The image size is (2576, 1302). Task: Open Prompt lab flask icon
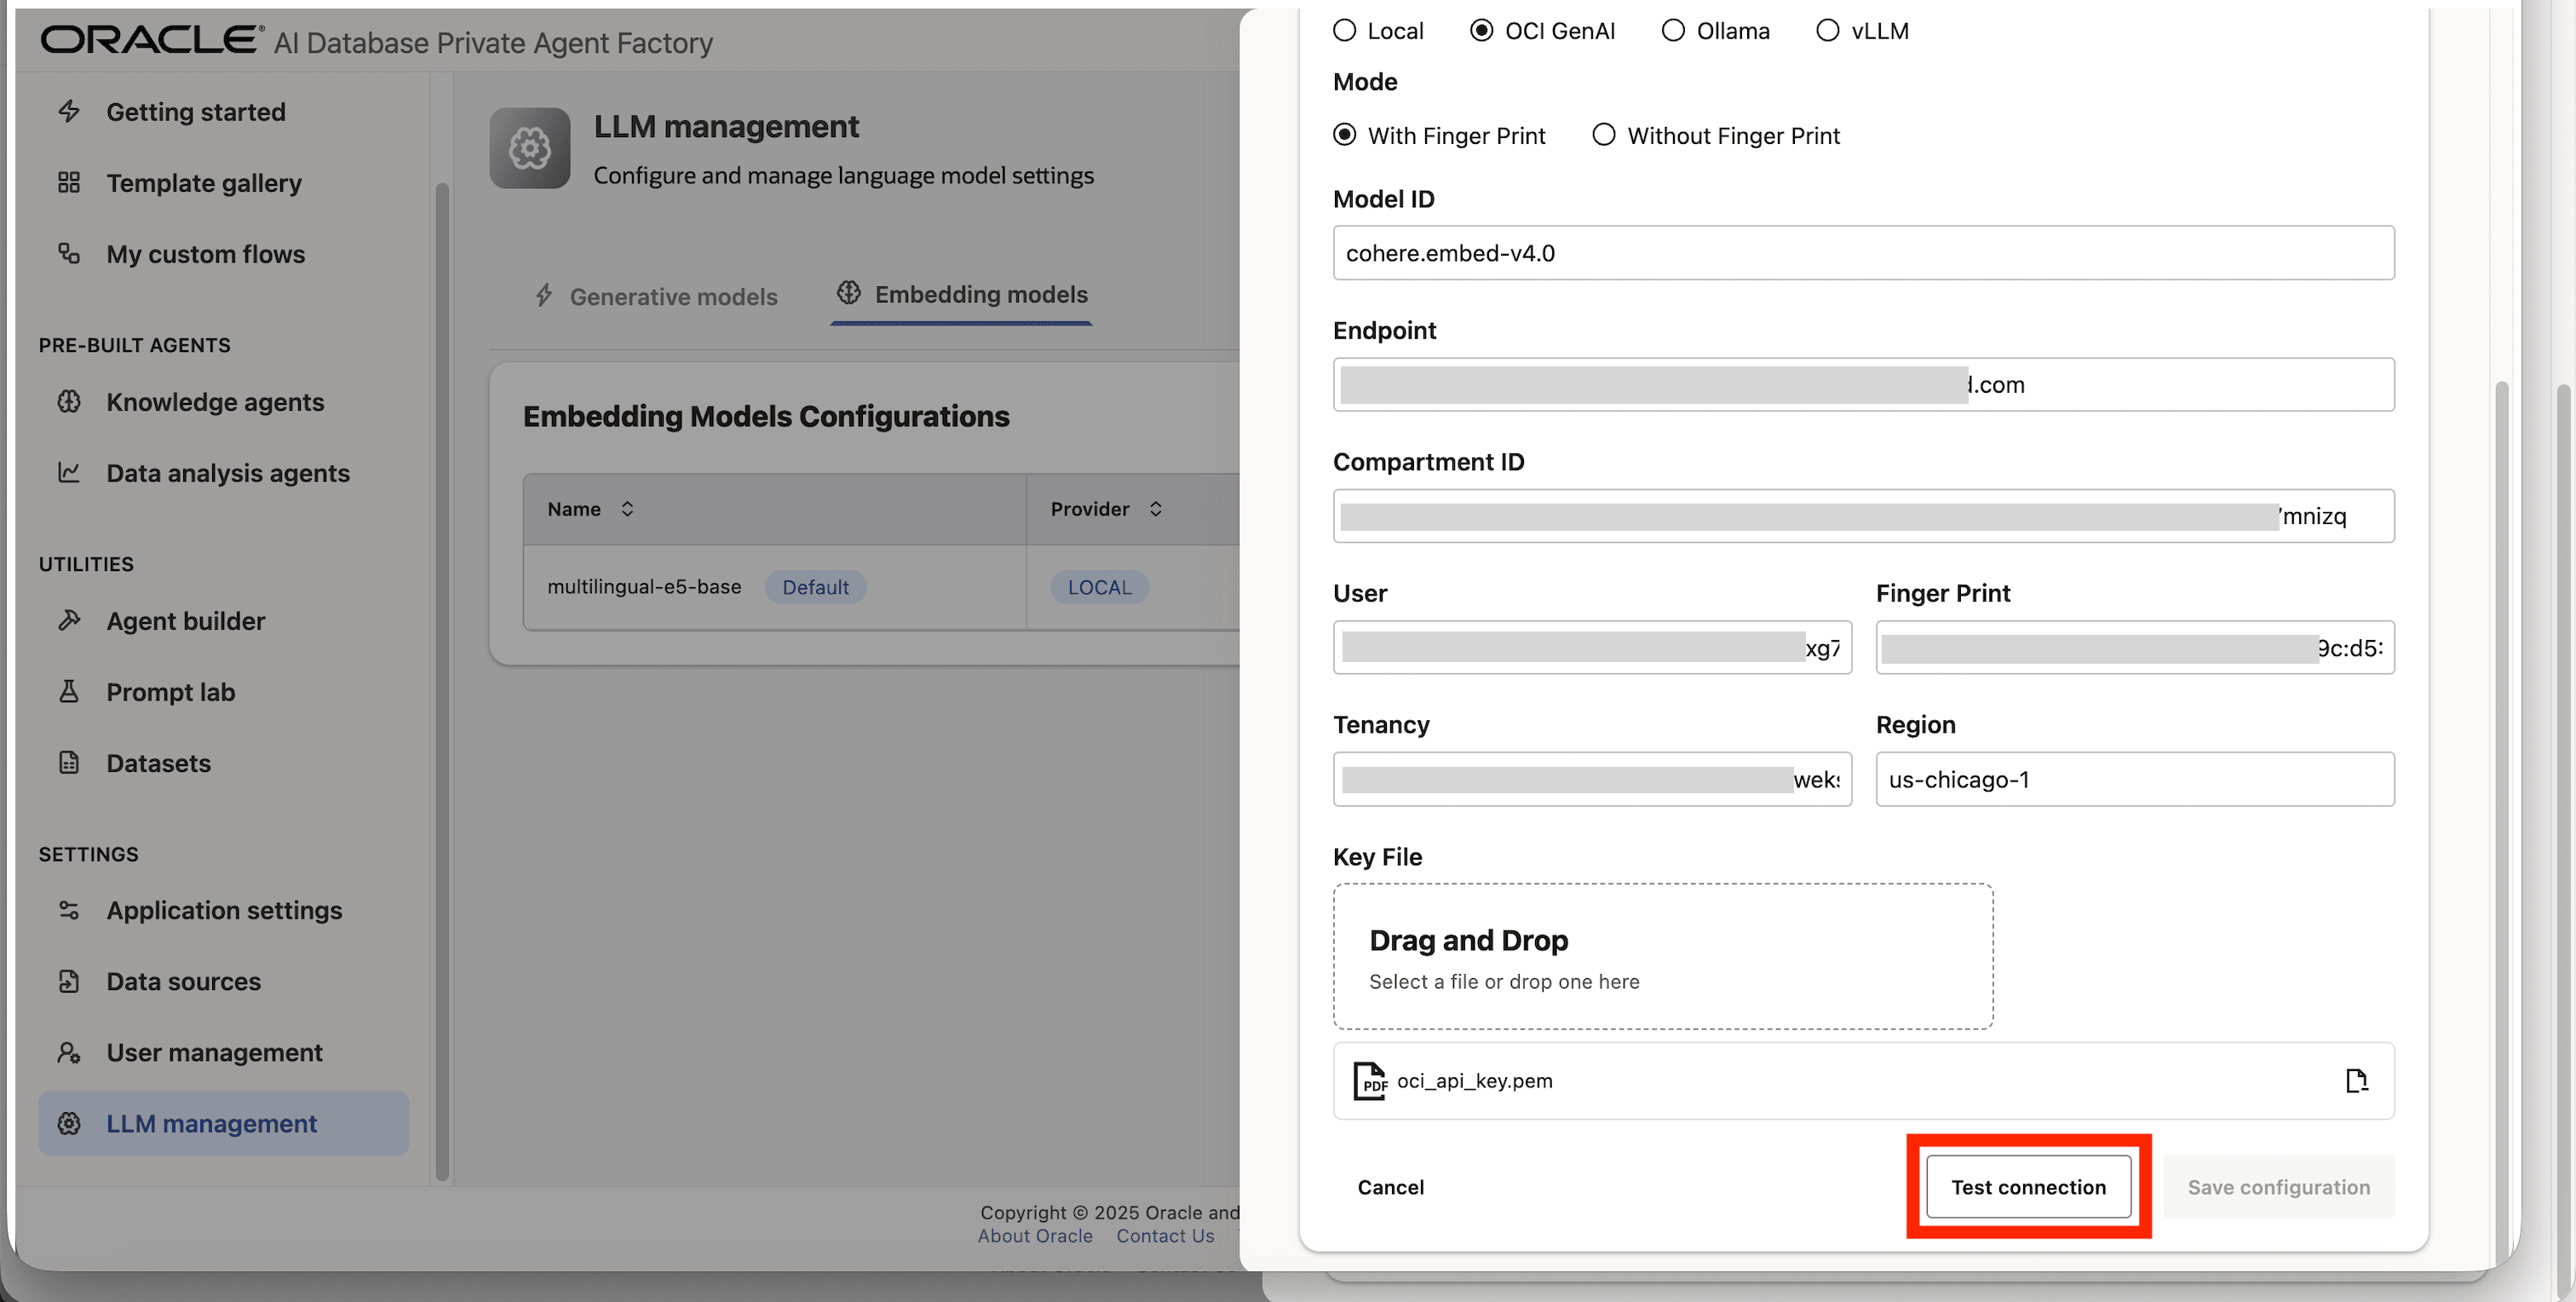point(68,692)
